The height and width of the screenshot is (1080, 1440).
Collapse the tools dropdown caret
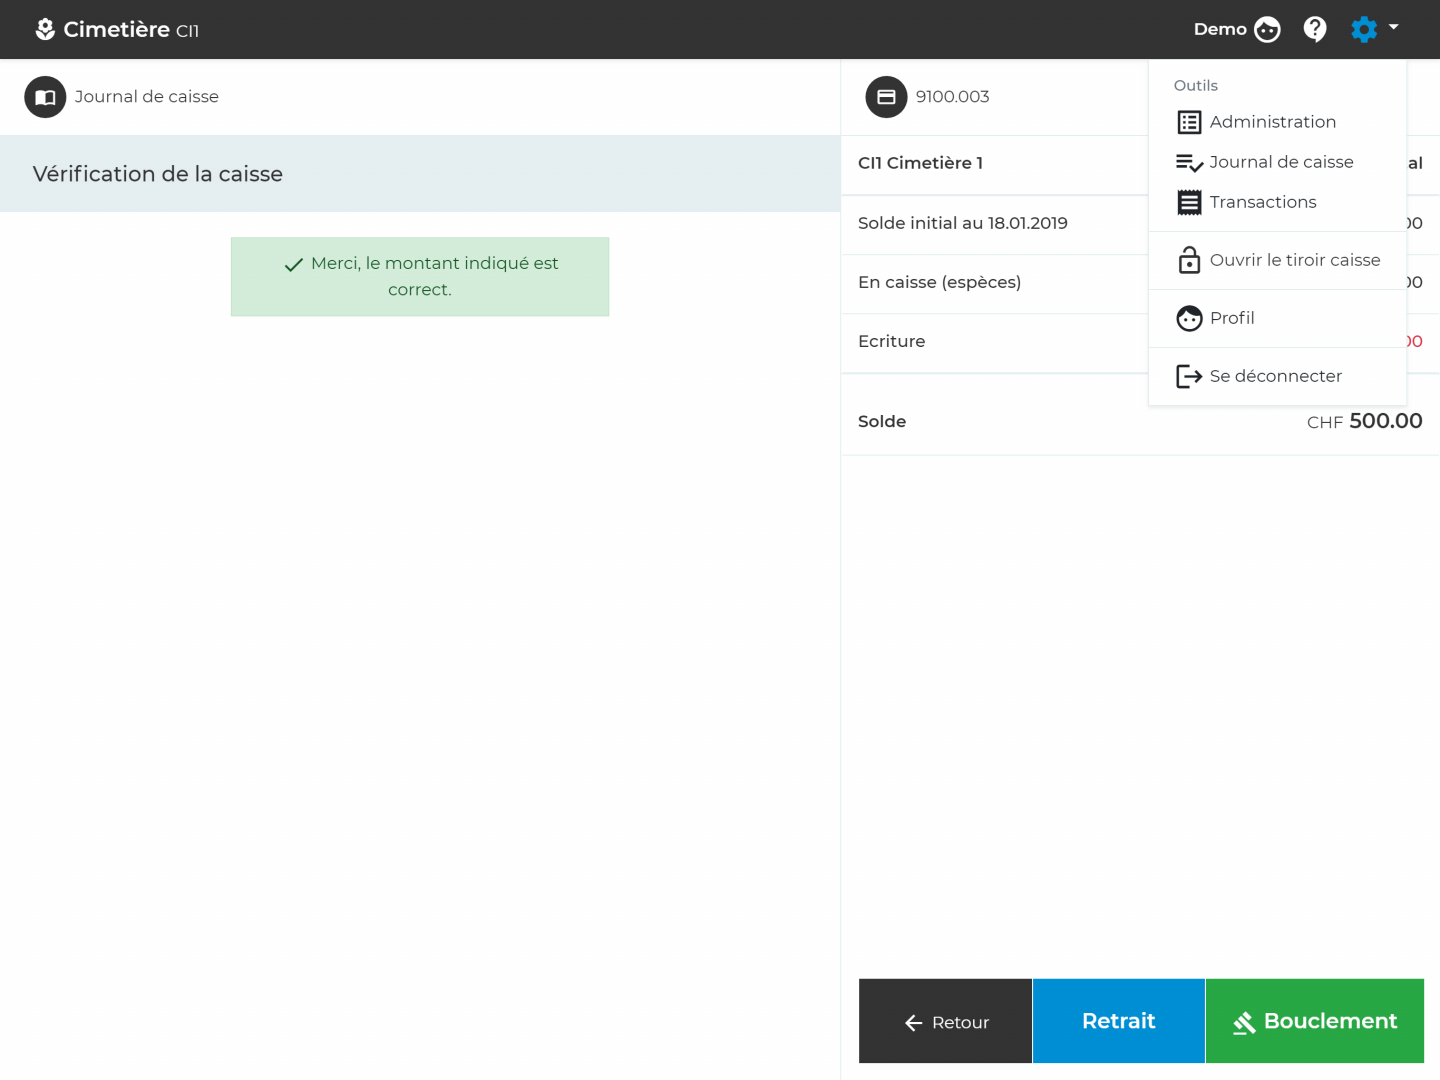pos(1394,28)
